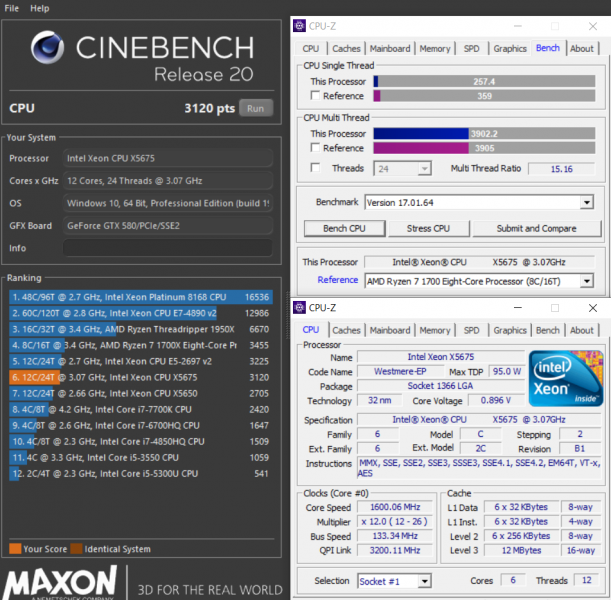Open the Socket #1 selection dropdown
This screenshot has width=611, height=600.
click(x=424, y=581)
